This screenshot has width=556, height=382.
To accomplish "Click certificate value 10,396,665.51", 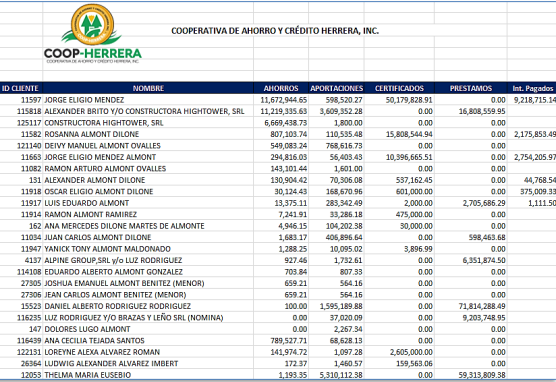I will [x=409, y=157].
